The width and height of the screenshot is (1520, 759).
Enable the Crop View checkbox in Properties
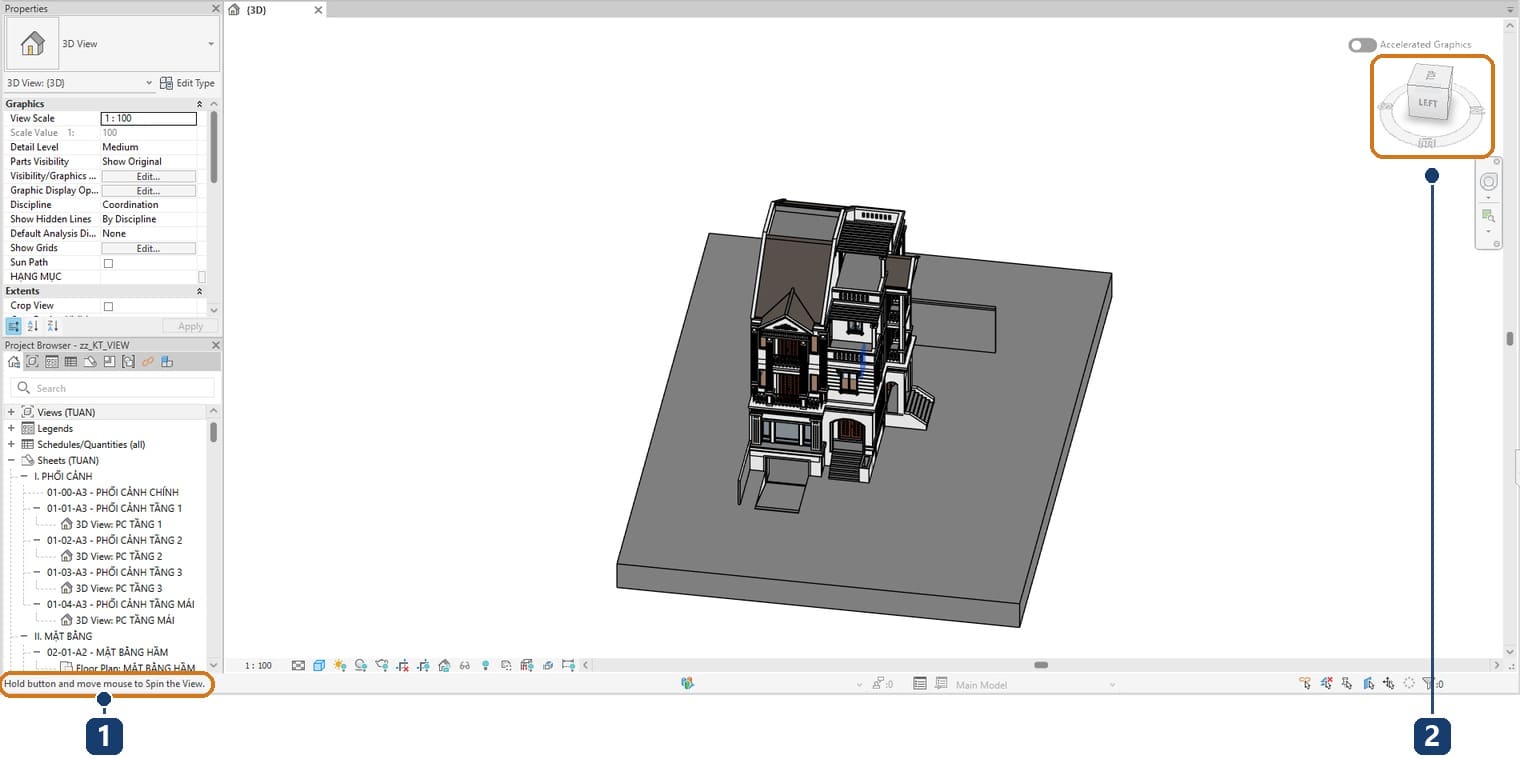point(108,306)
